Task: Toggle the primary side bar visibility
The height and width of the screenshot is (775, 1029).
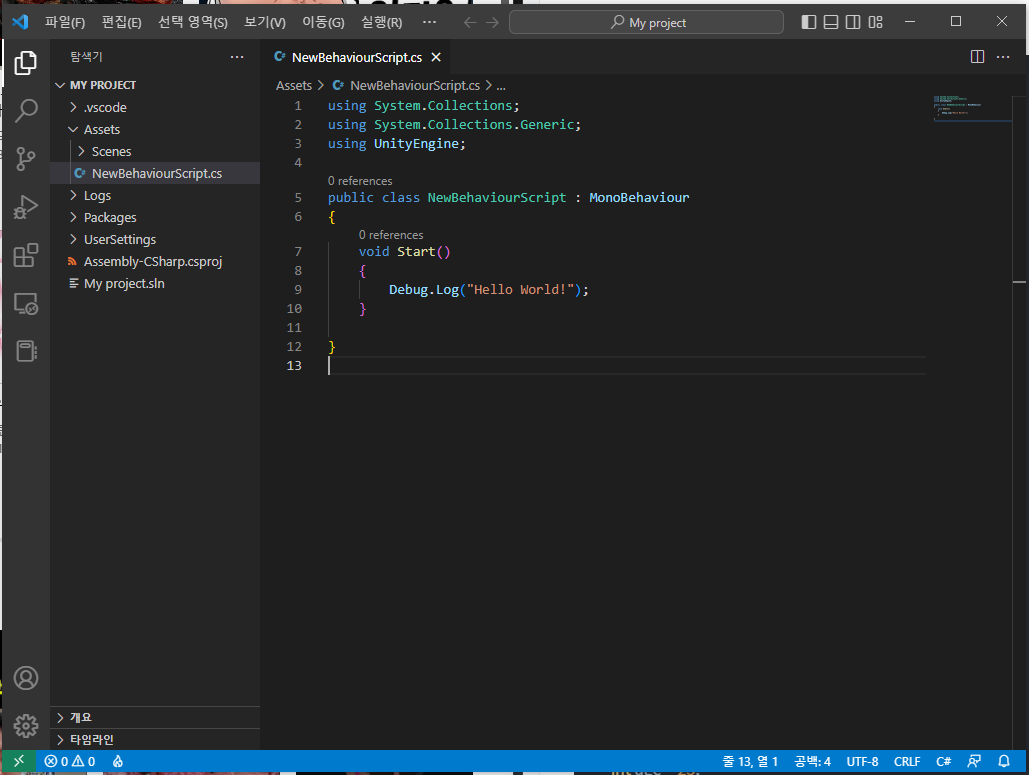Action: click(x=808, y=22)
